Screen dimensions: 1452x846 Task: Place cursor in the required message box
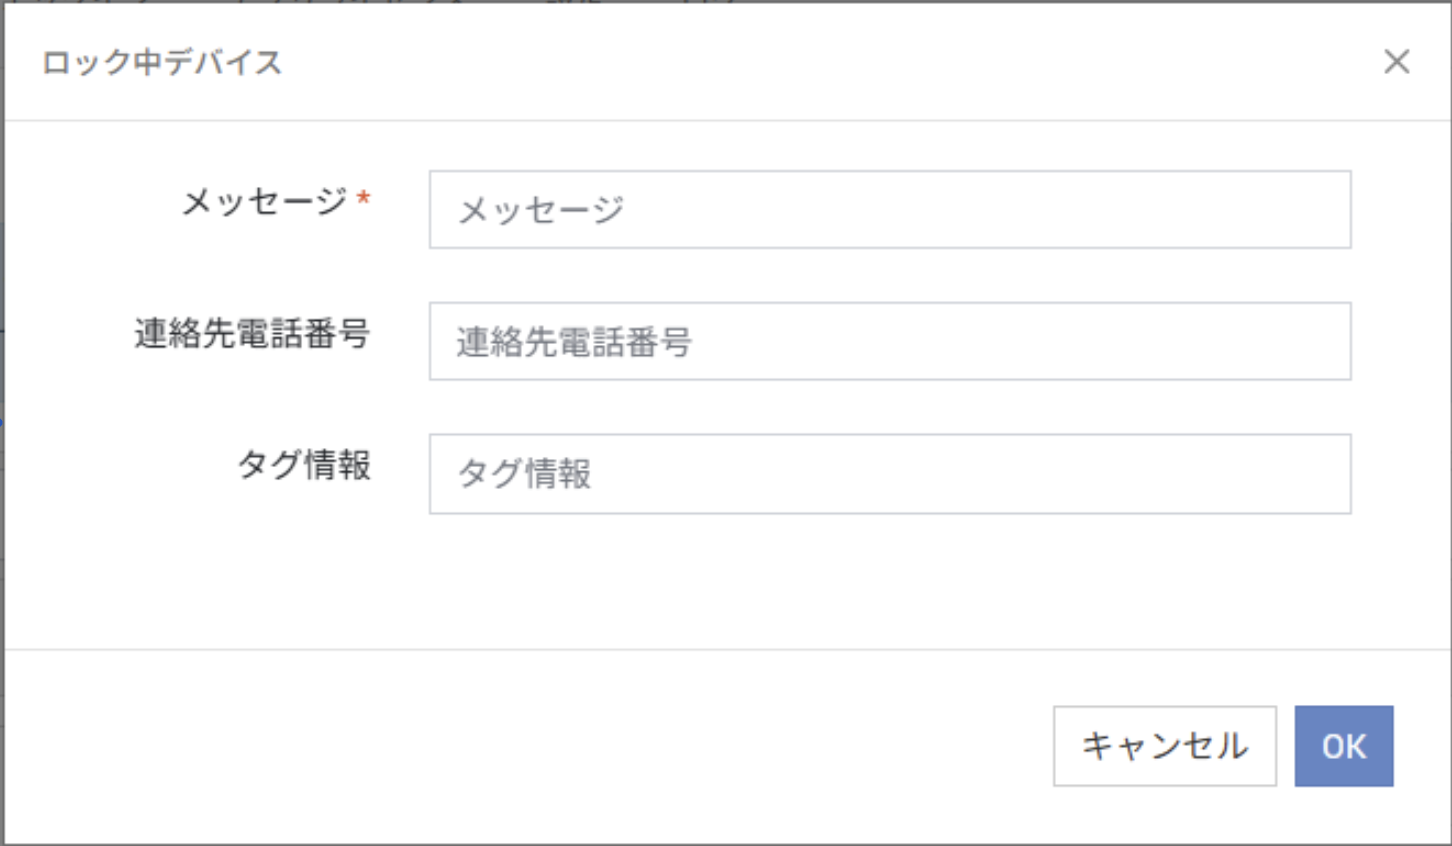click(x=889, y=210)
